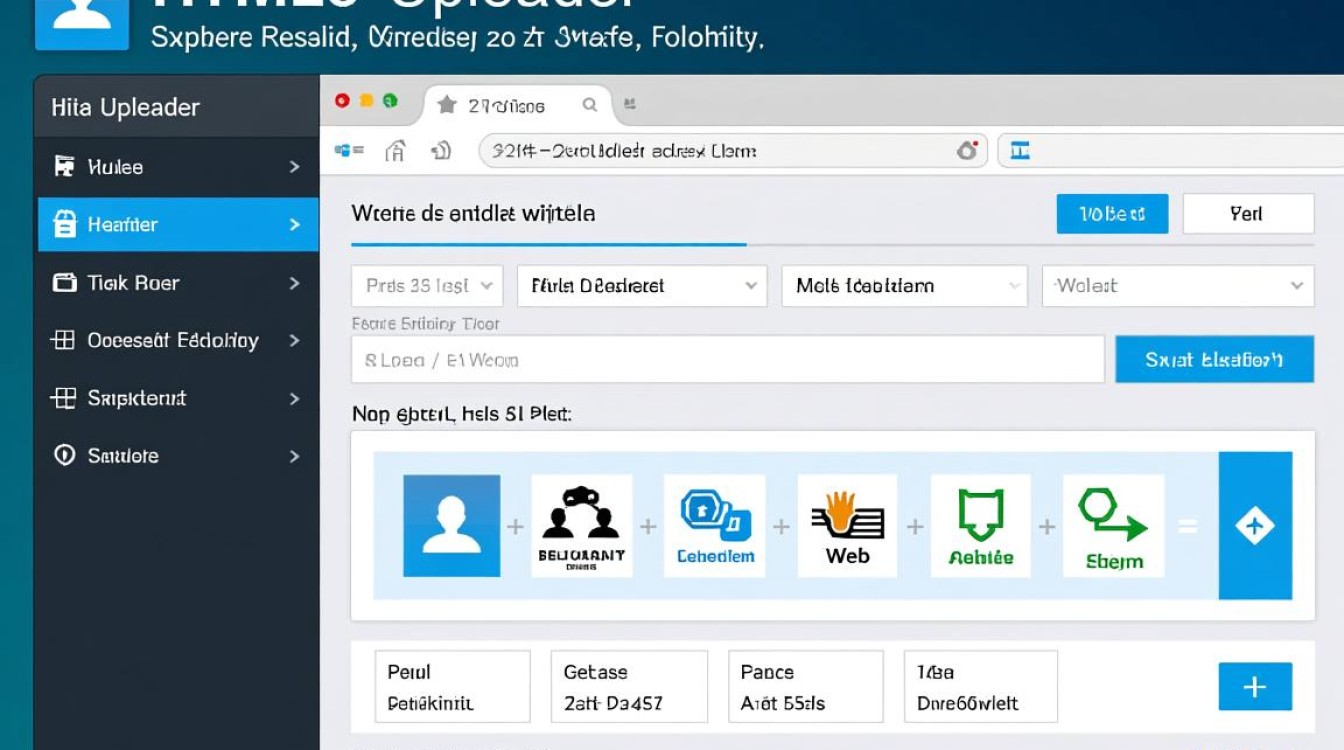Screen dimensions: 1344x750
Task: Click the two-person group icon tile
Action: click(582, 526)
